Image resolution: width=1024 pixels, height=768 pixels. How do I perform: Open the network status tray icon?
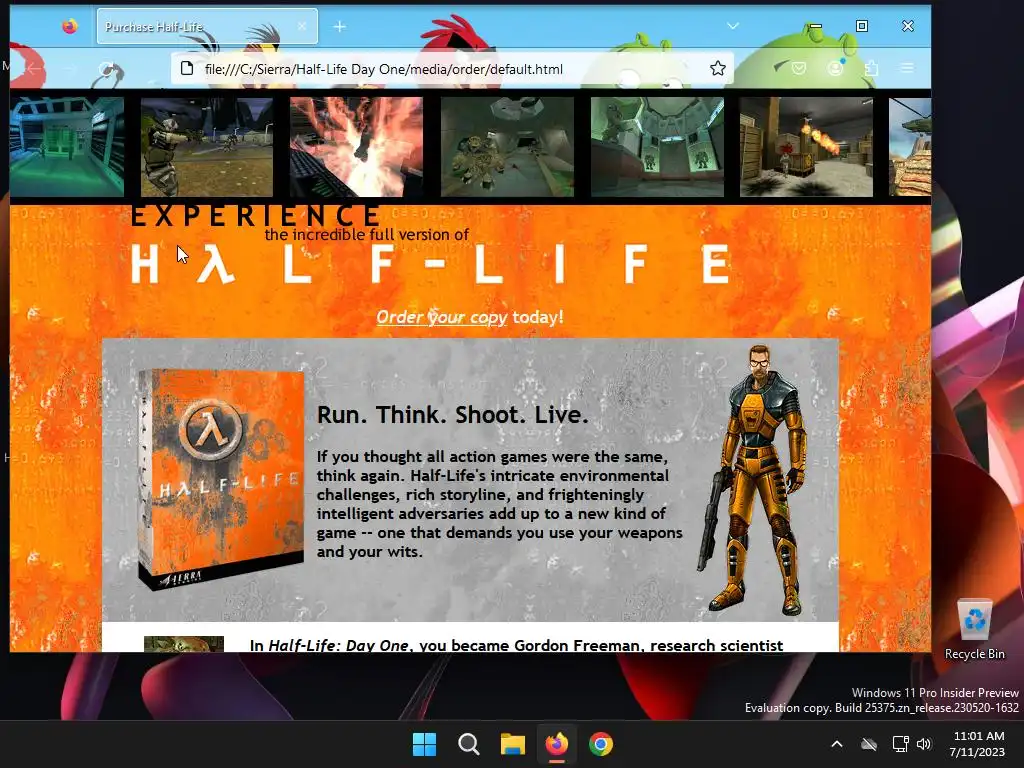[x=901, y=744]
